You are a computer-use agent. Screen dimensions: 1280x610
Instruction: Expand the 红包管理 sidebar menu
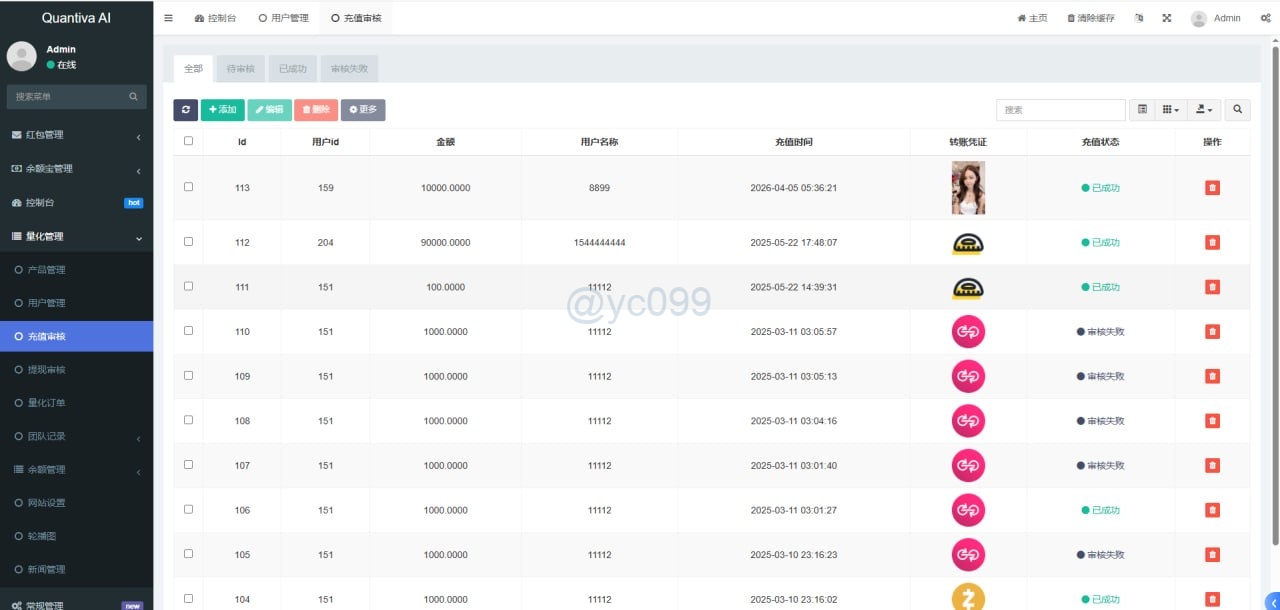point(76,135)
